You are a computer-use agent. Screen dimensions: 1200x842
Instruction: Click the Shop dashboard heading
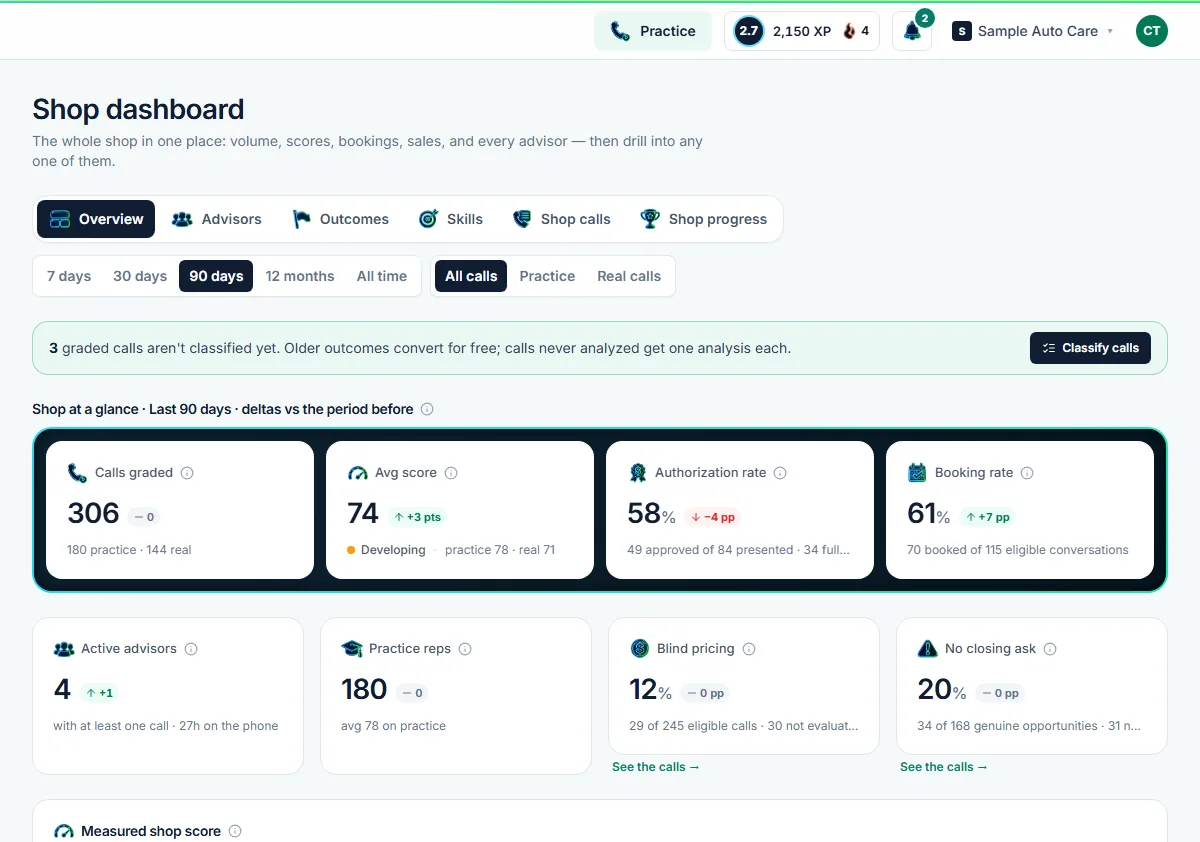(138, 109)
